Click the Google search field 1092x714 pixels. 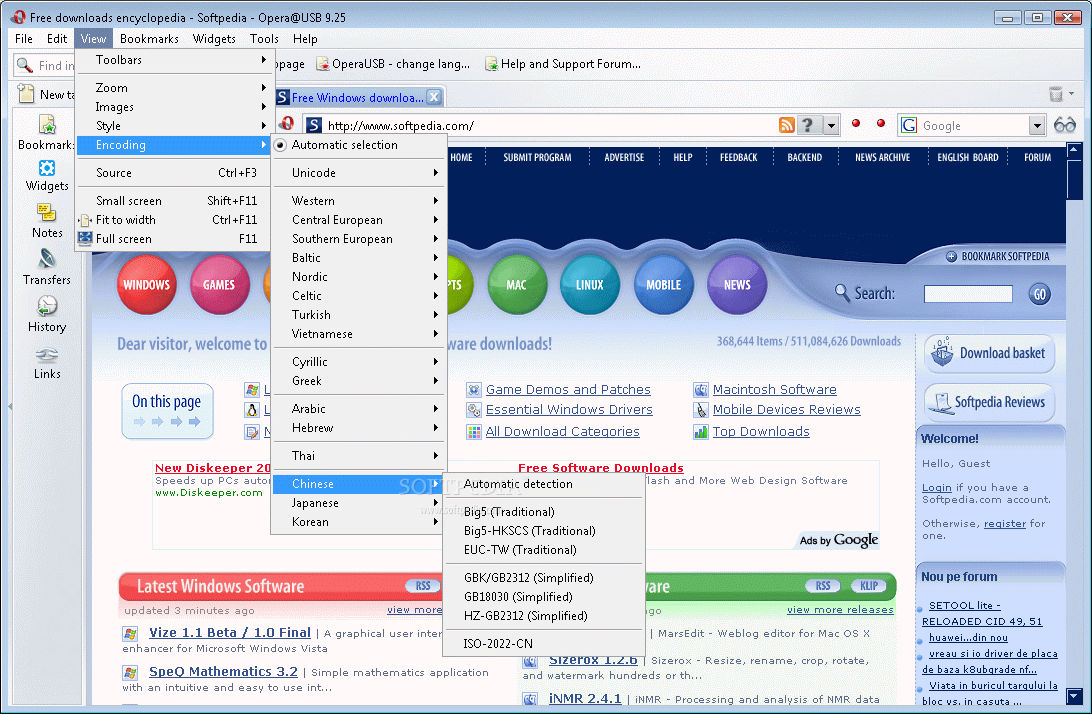coord(974,125)
